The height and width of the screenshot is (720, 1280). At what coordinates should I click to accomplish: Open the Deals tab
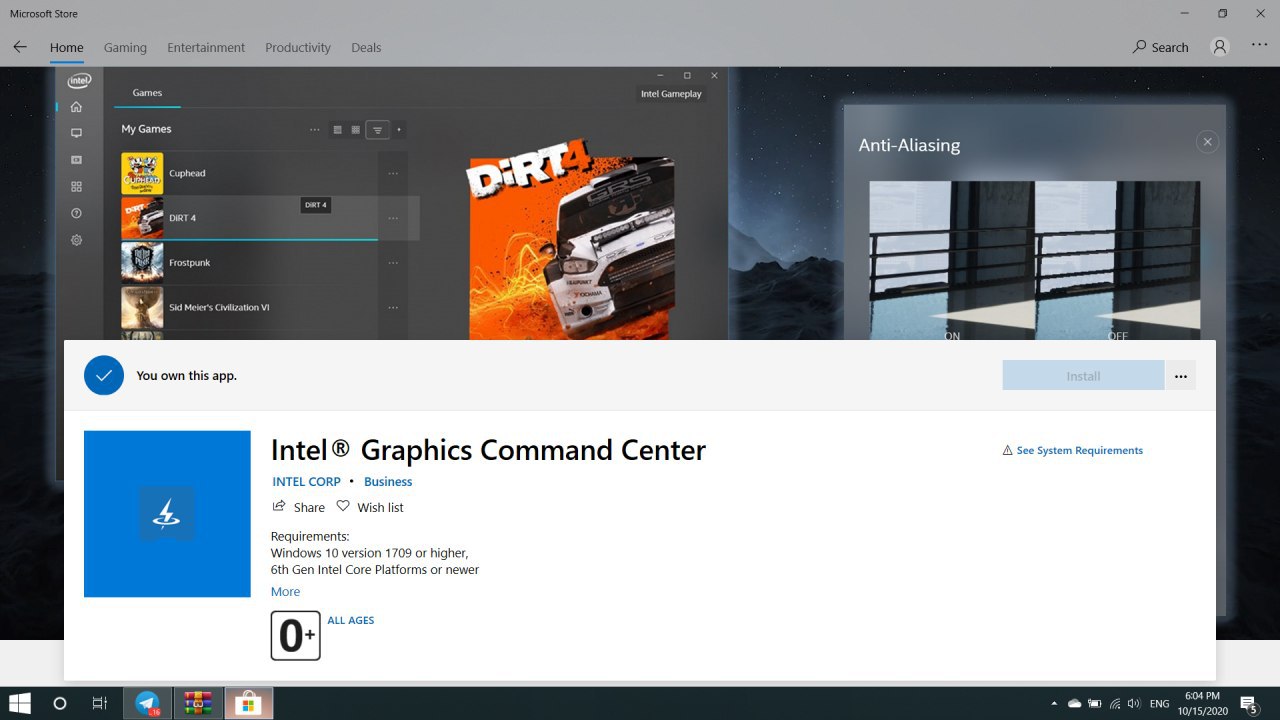point(366,47)
